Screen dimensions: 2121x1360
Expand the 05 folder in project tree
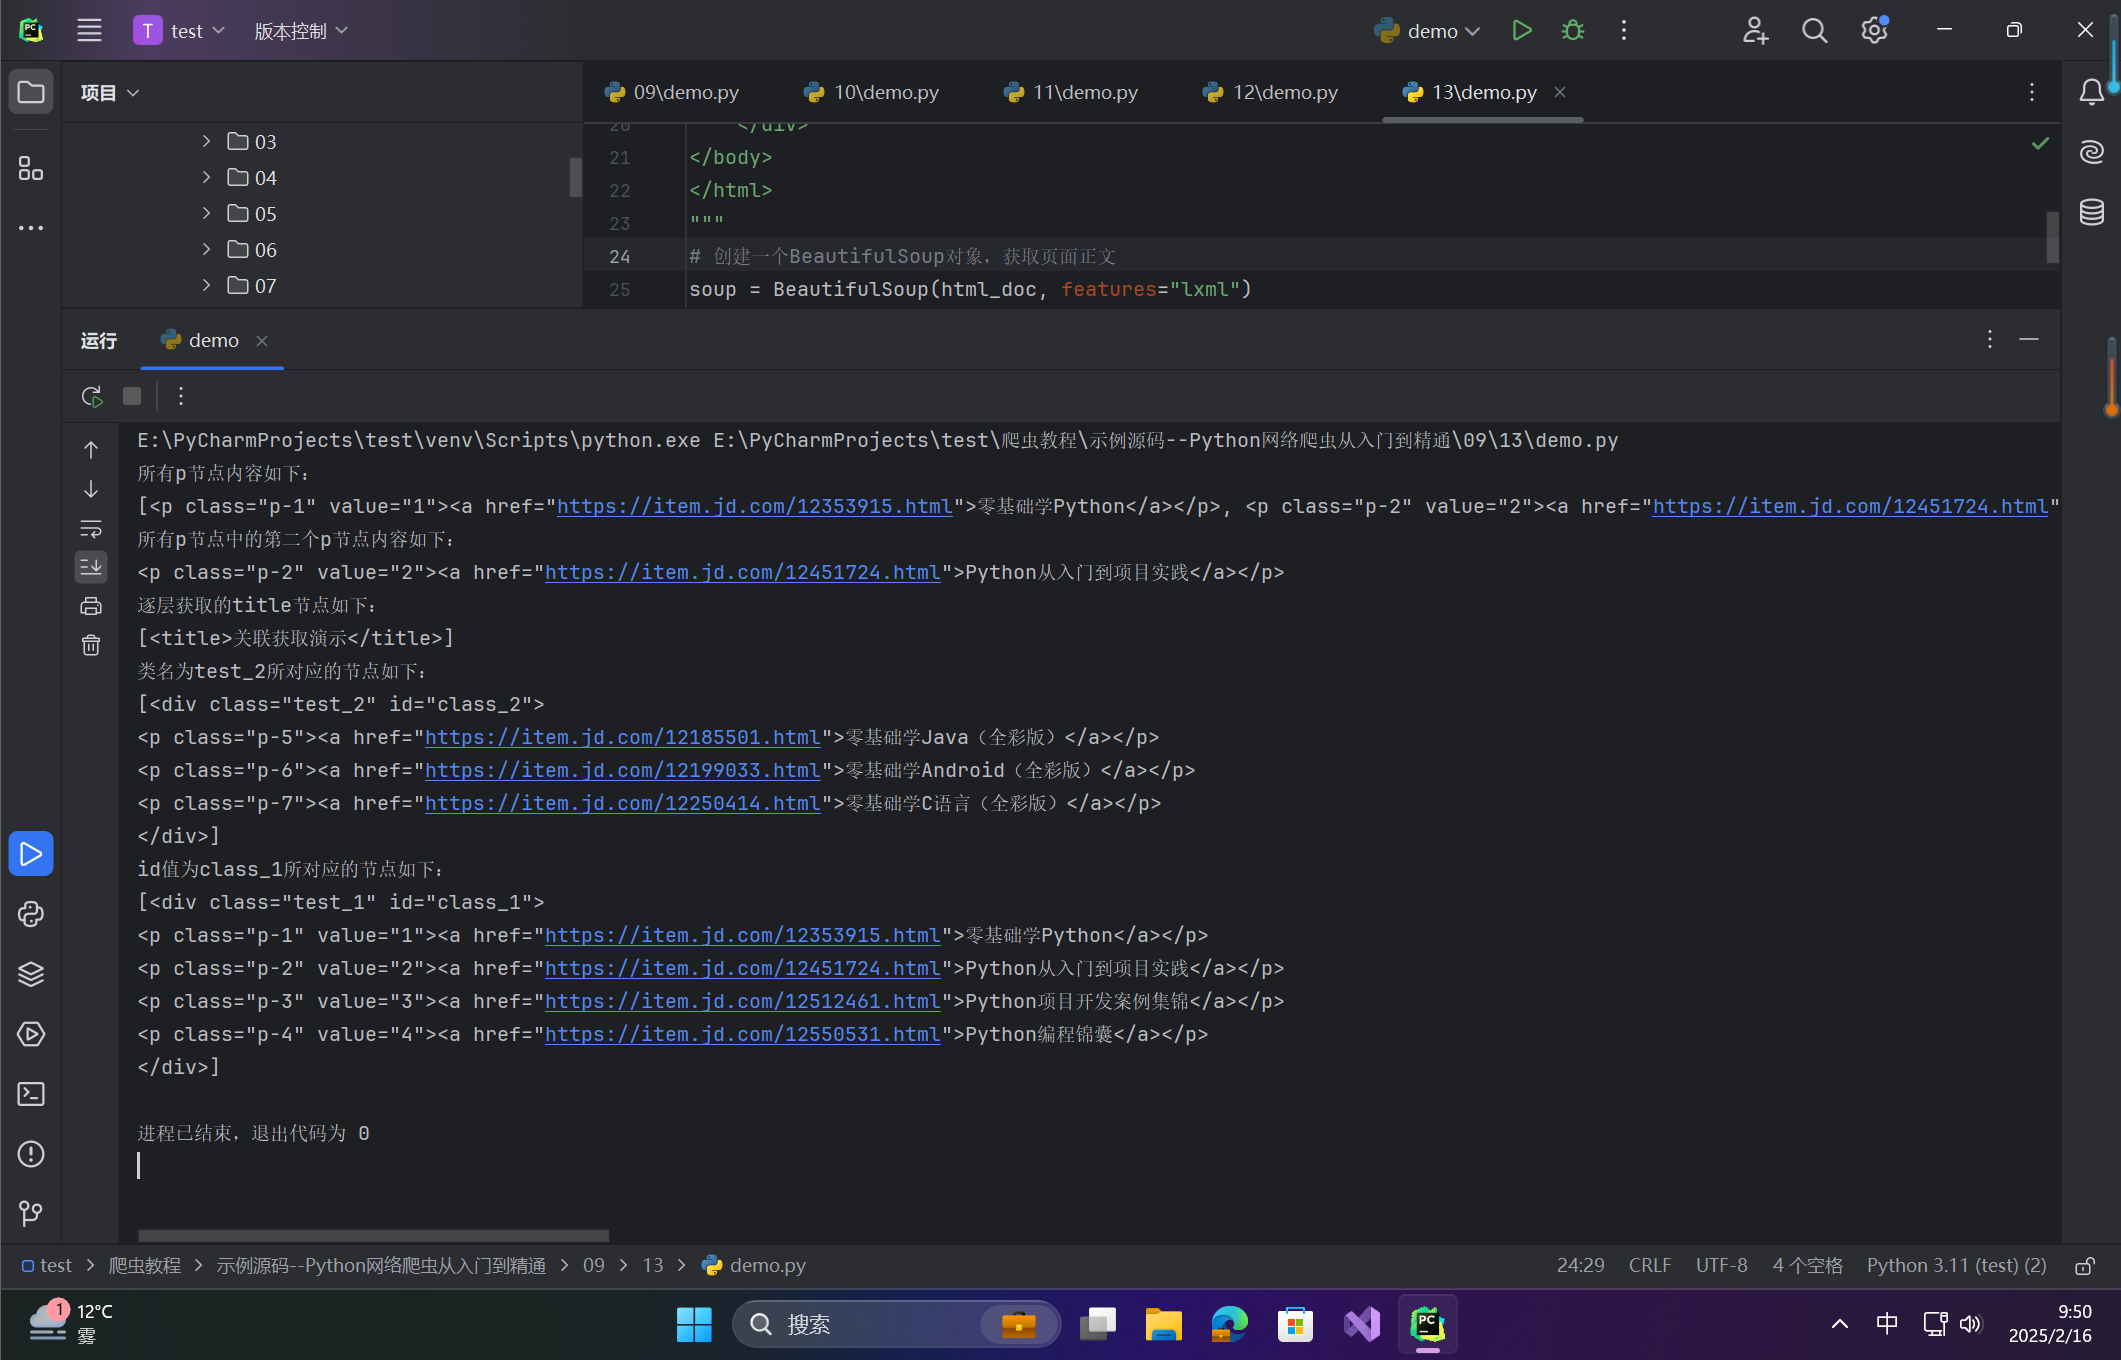[x=206, y=213]
